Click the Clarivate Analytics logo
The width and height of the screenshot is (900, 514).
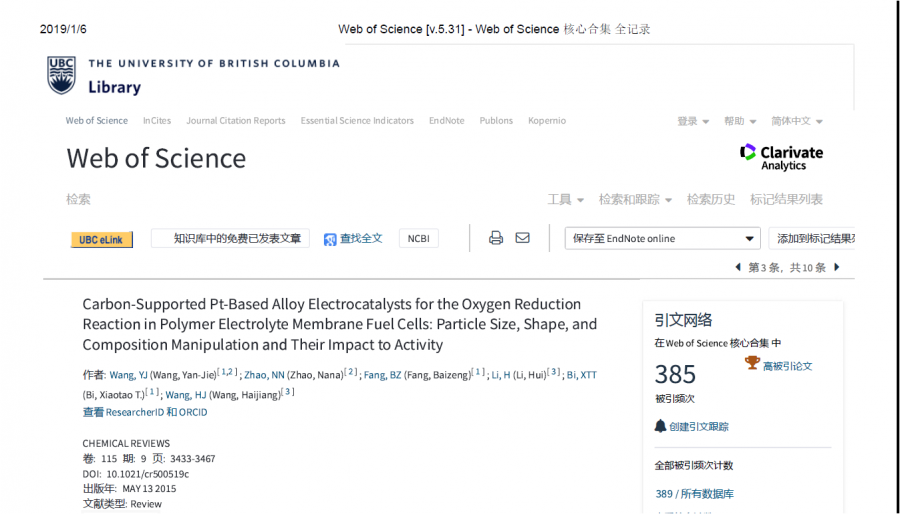pos(781,156)
